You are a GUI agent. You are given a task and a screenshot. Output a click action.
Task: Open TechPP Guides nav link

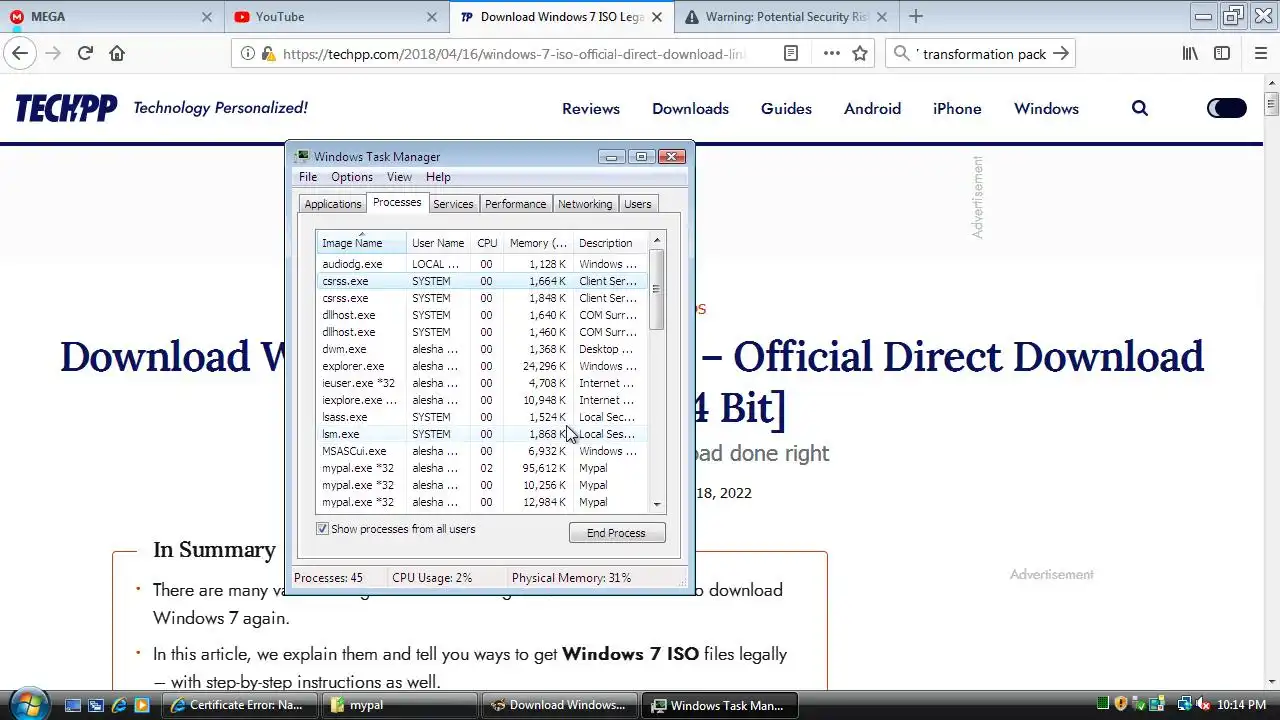[x=786, y=108]
